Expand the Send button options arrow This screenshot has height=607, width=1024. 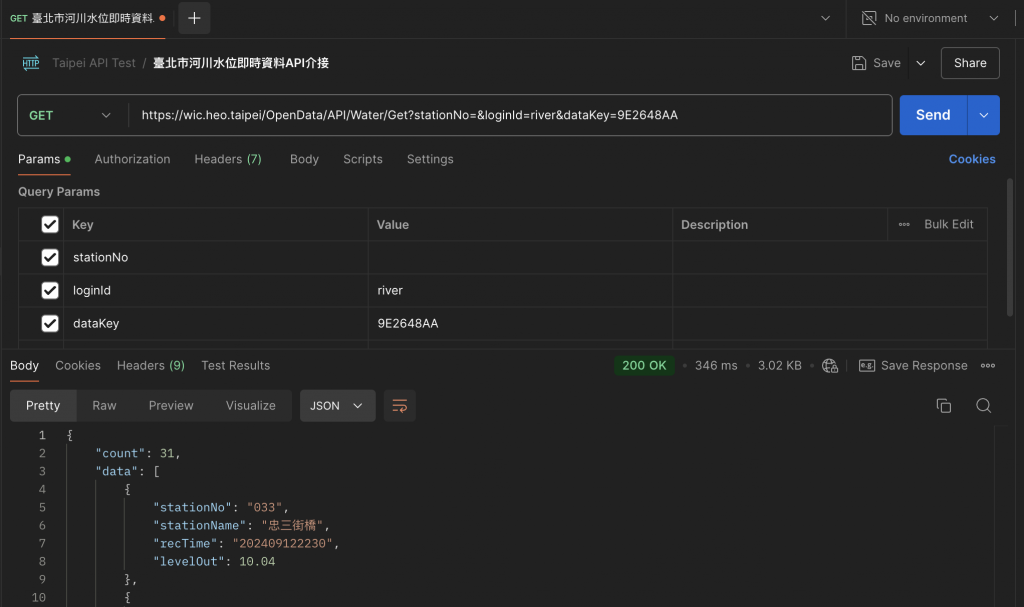coord(984,115)
